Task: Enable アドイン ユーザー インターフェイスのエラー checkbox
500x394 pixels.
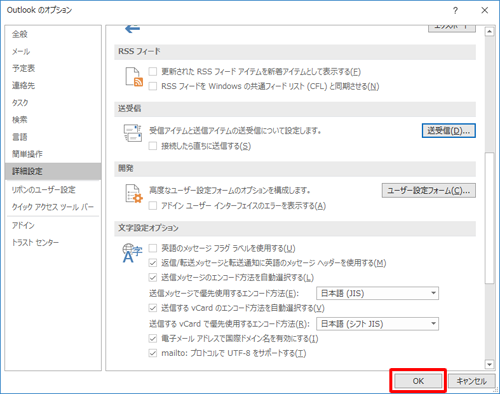Action: click(x=153, y=206)
